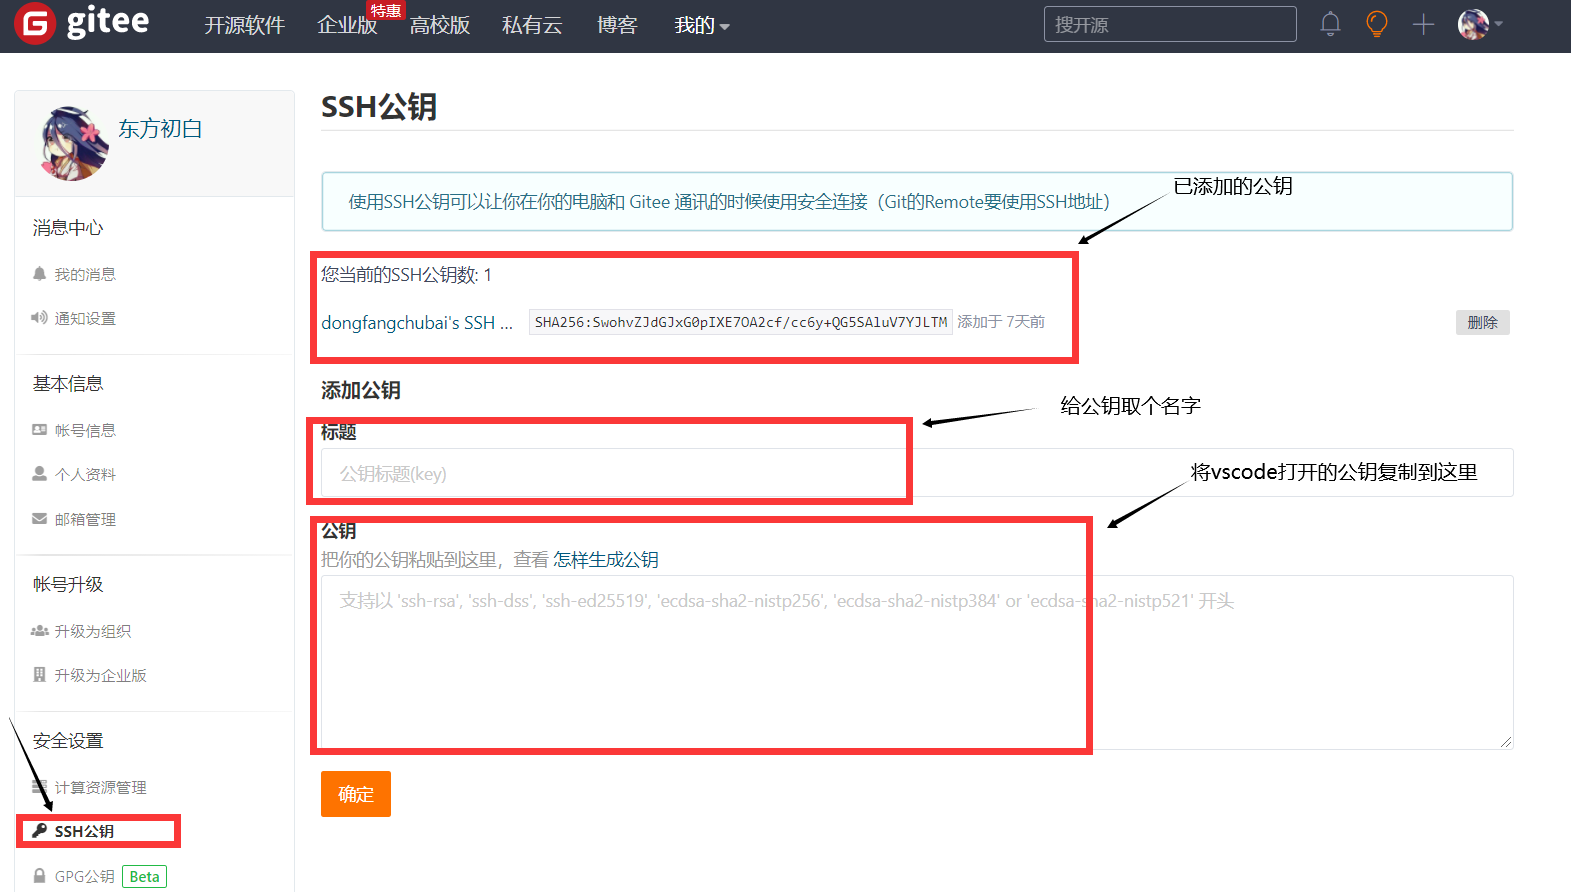This screenshot has width=1571, height=892.
Task: Click the speaker icon beside 通知设置
Action: (x=39, y=318)
